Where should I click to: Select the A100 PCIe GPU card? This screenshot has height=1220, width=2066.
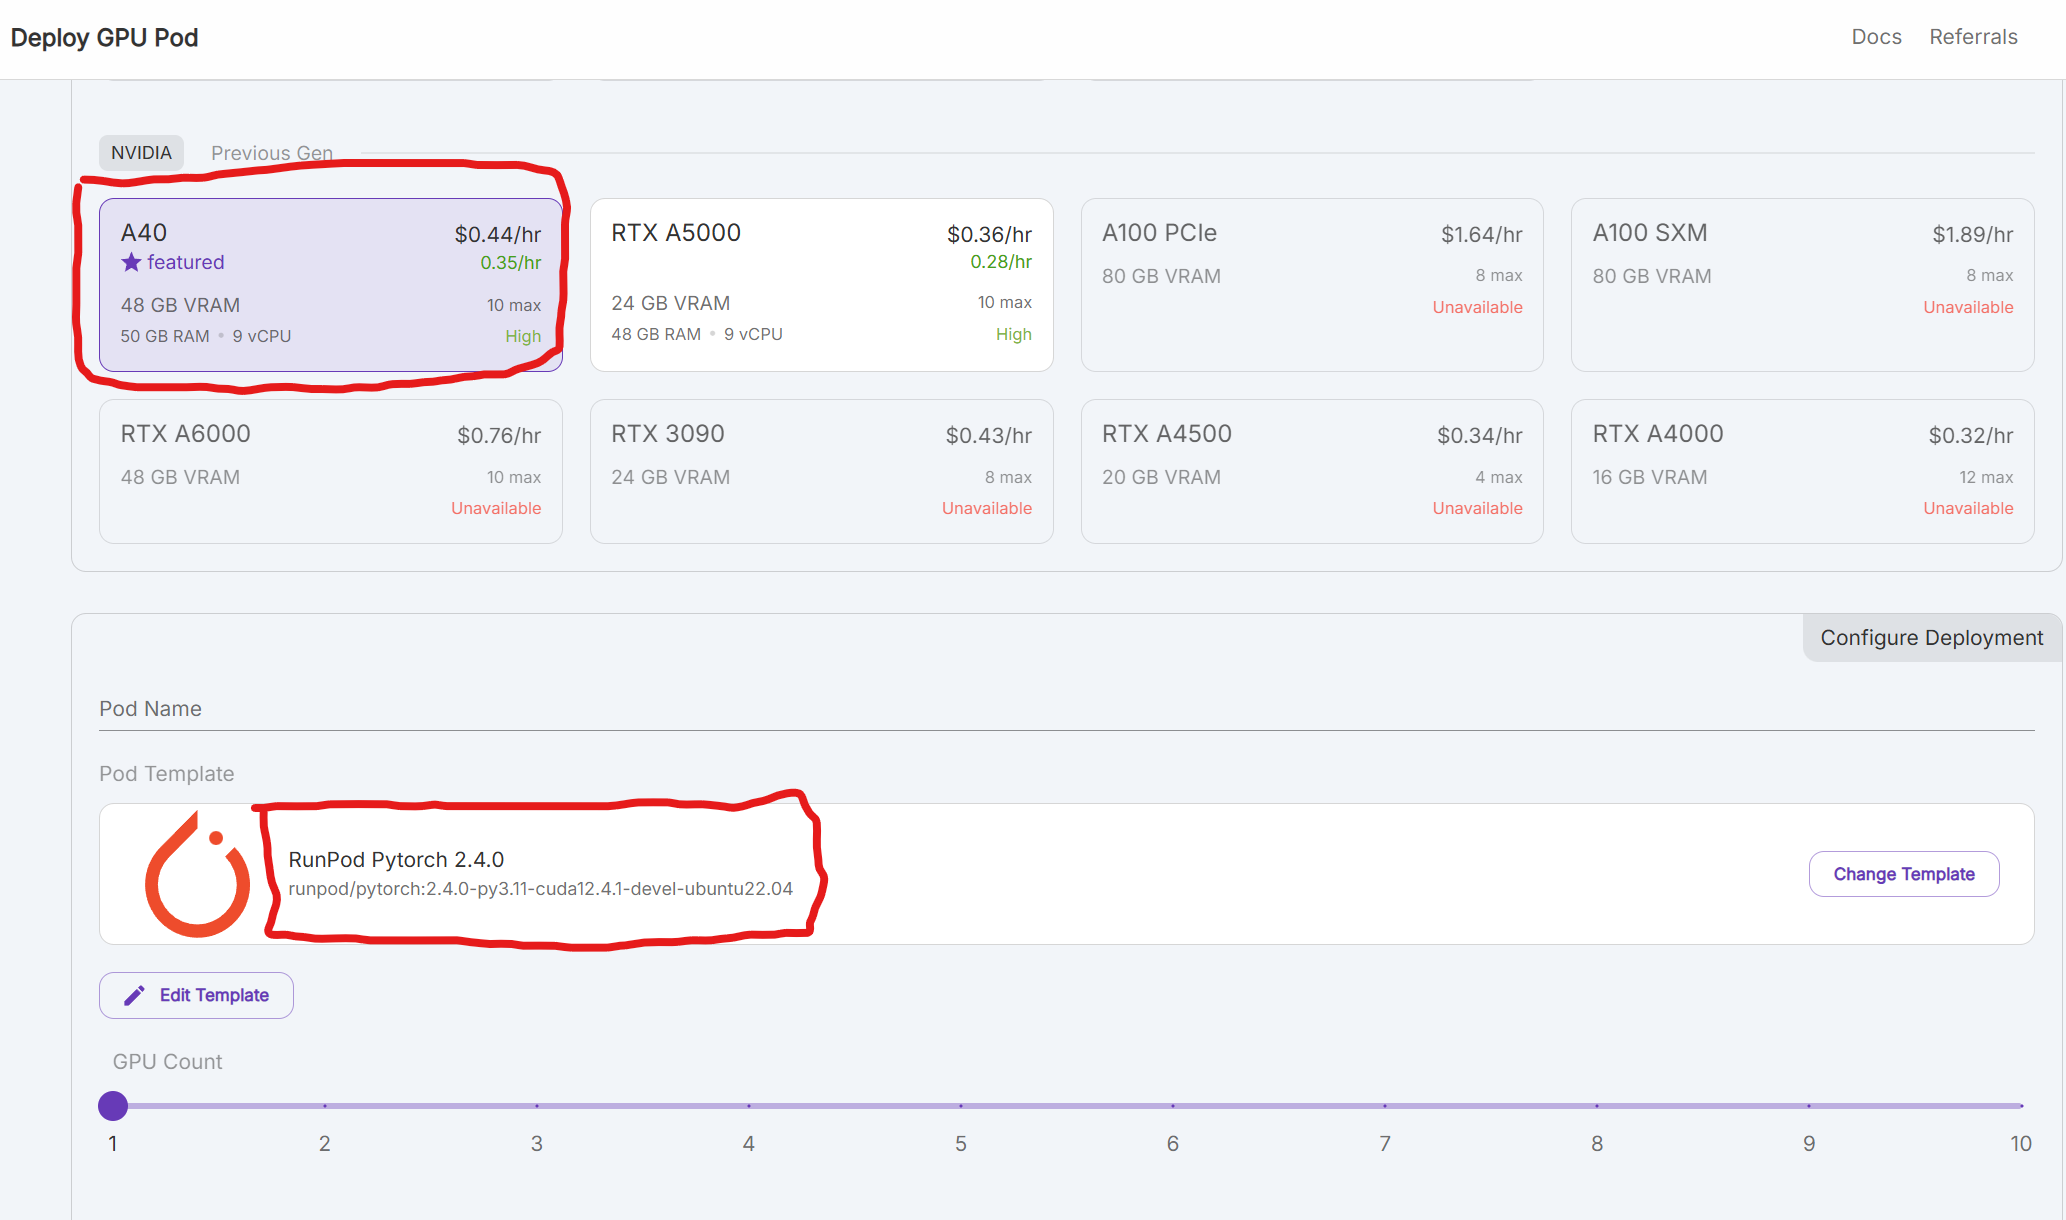tap(1311, 285)
